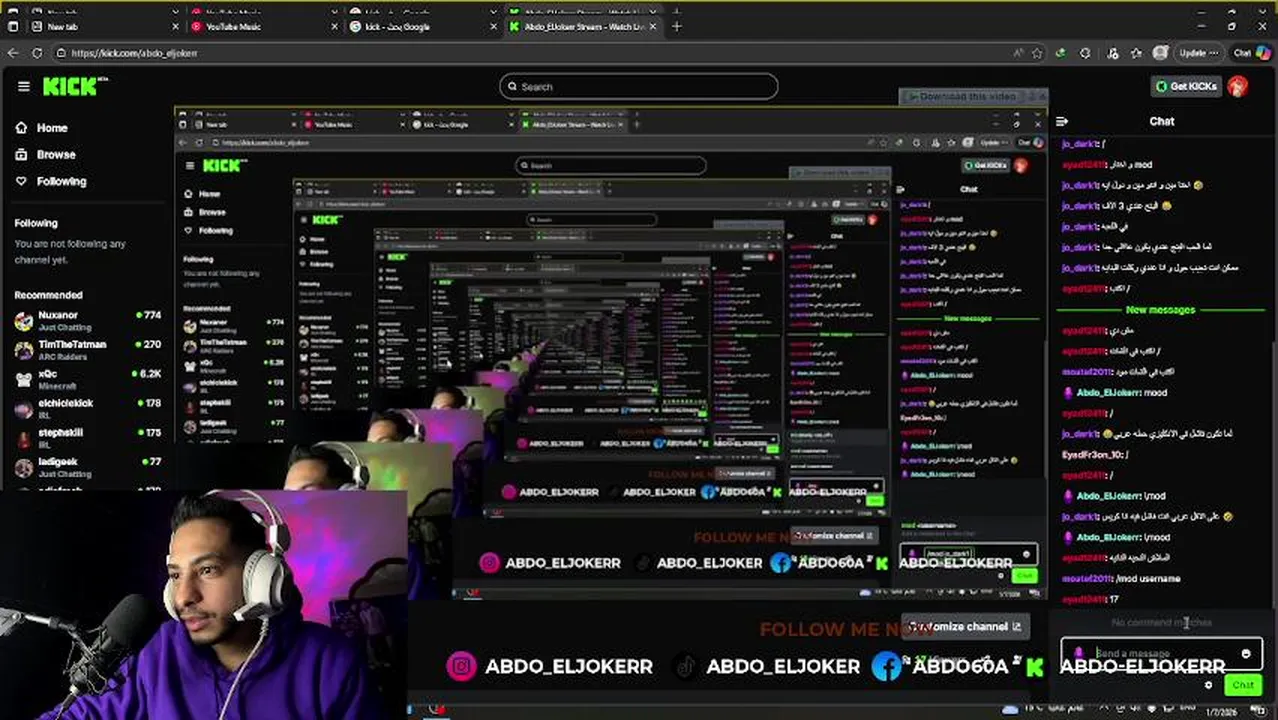Click the address bar URL

coord(134,53)
